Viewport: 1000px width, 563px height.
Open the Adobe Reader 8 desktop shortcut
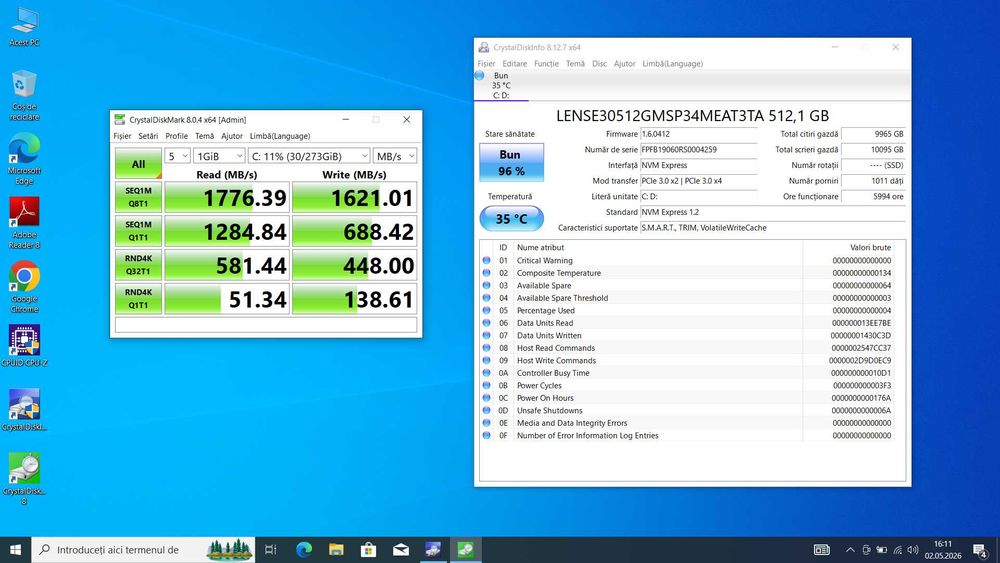click(x=24, y=223)
